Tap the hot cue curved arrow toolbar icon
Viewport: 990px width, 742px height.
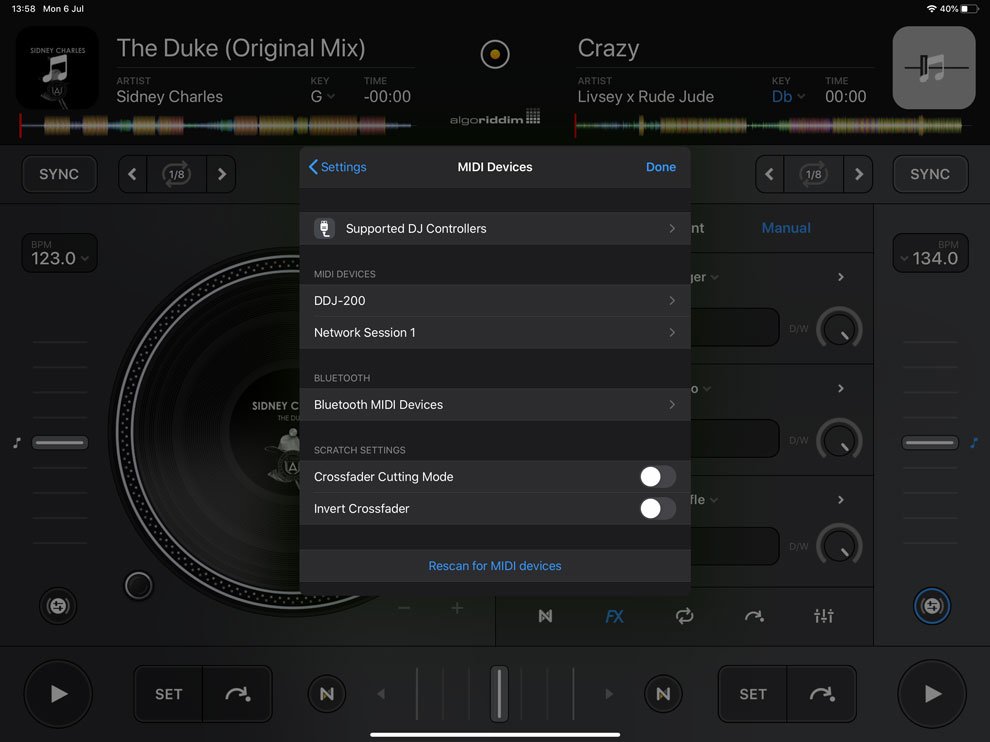(754, 617)
